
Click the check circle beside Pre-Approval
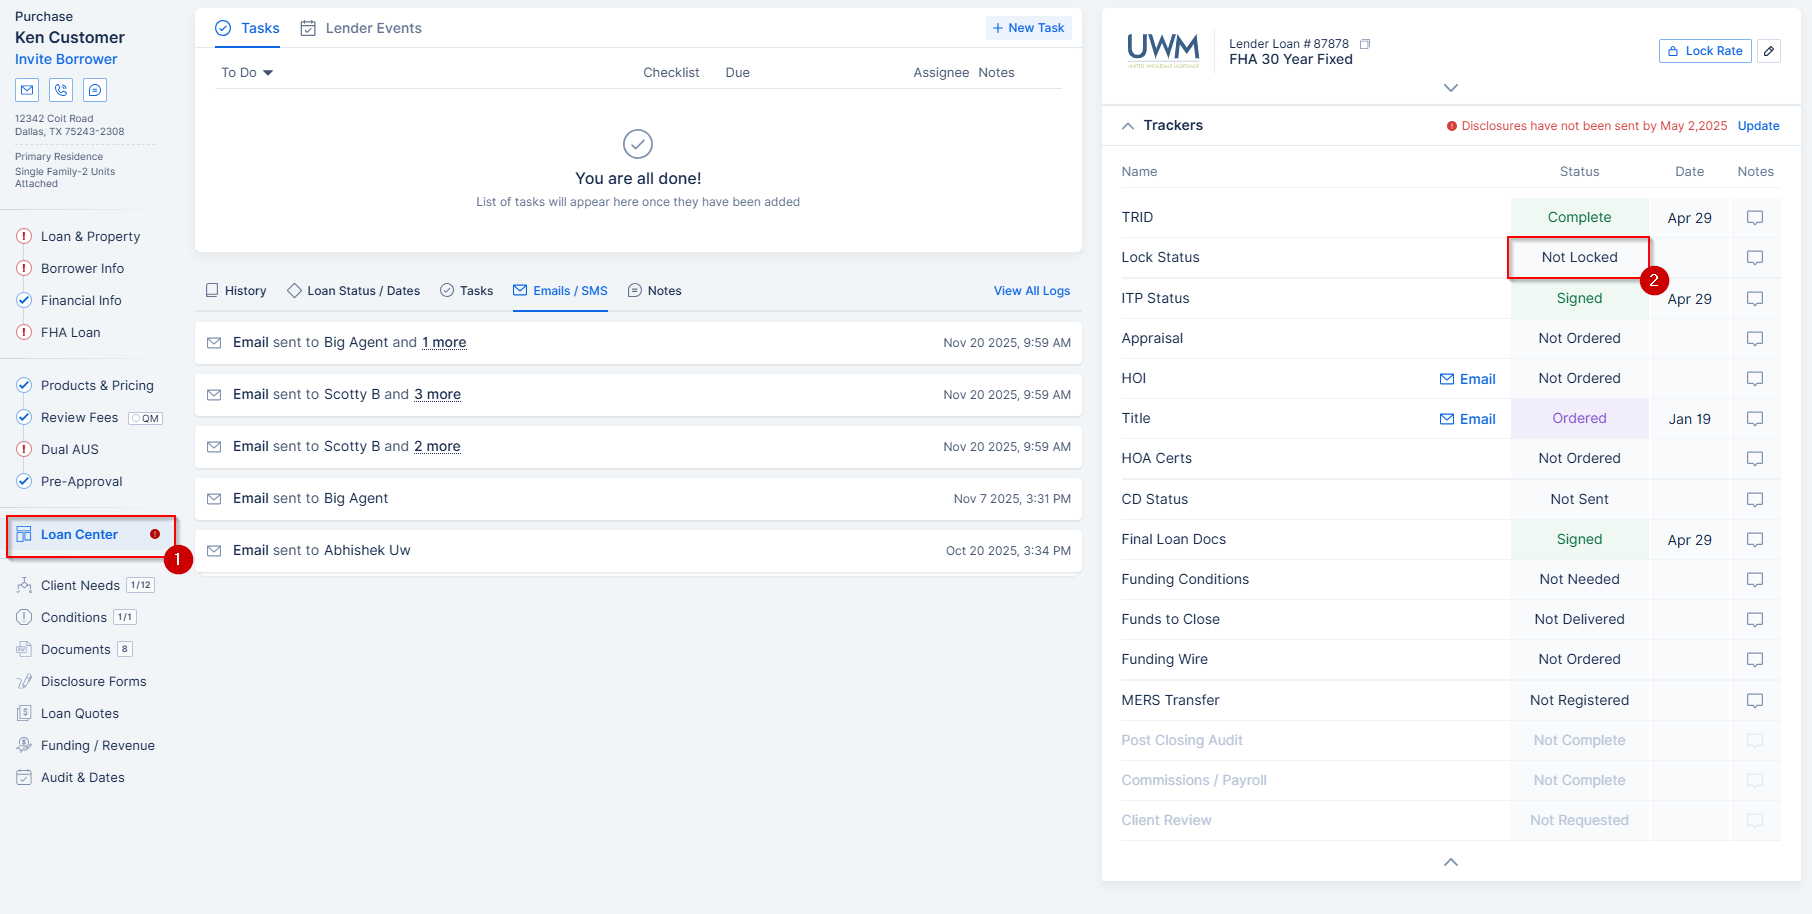(x=23, y=481)
